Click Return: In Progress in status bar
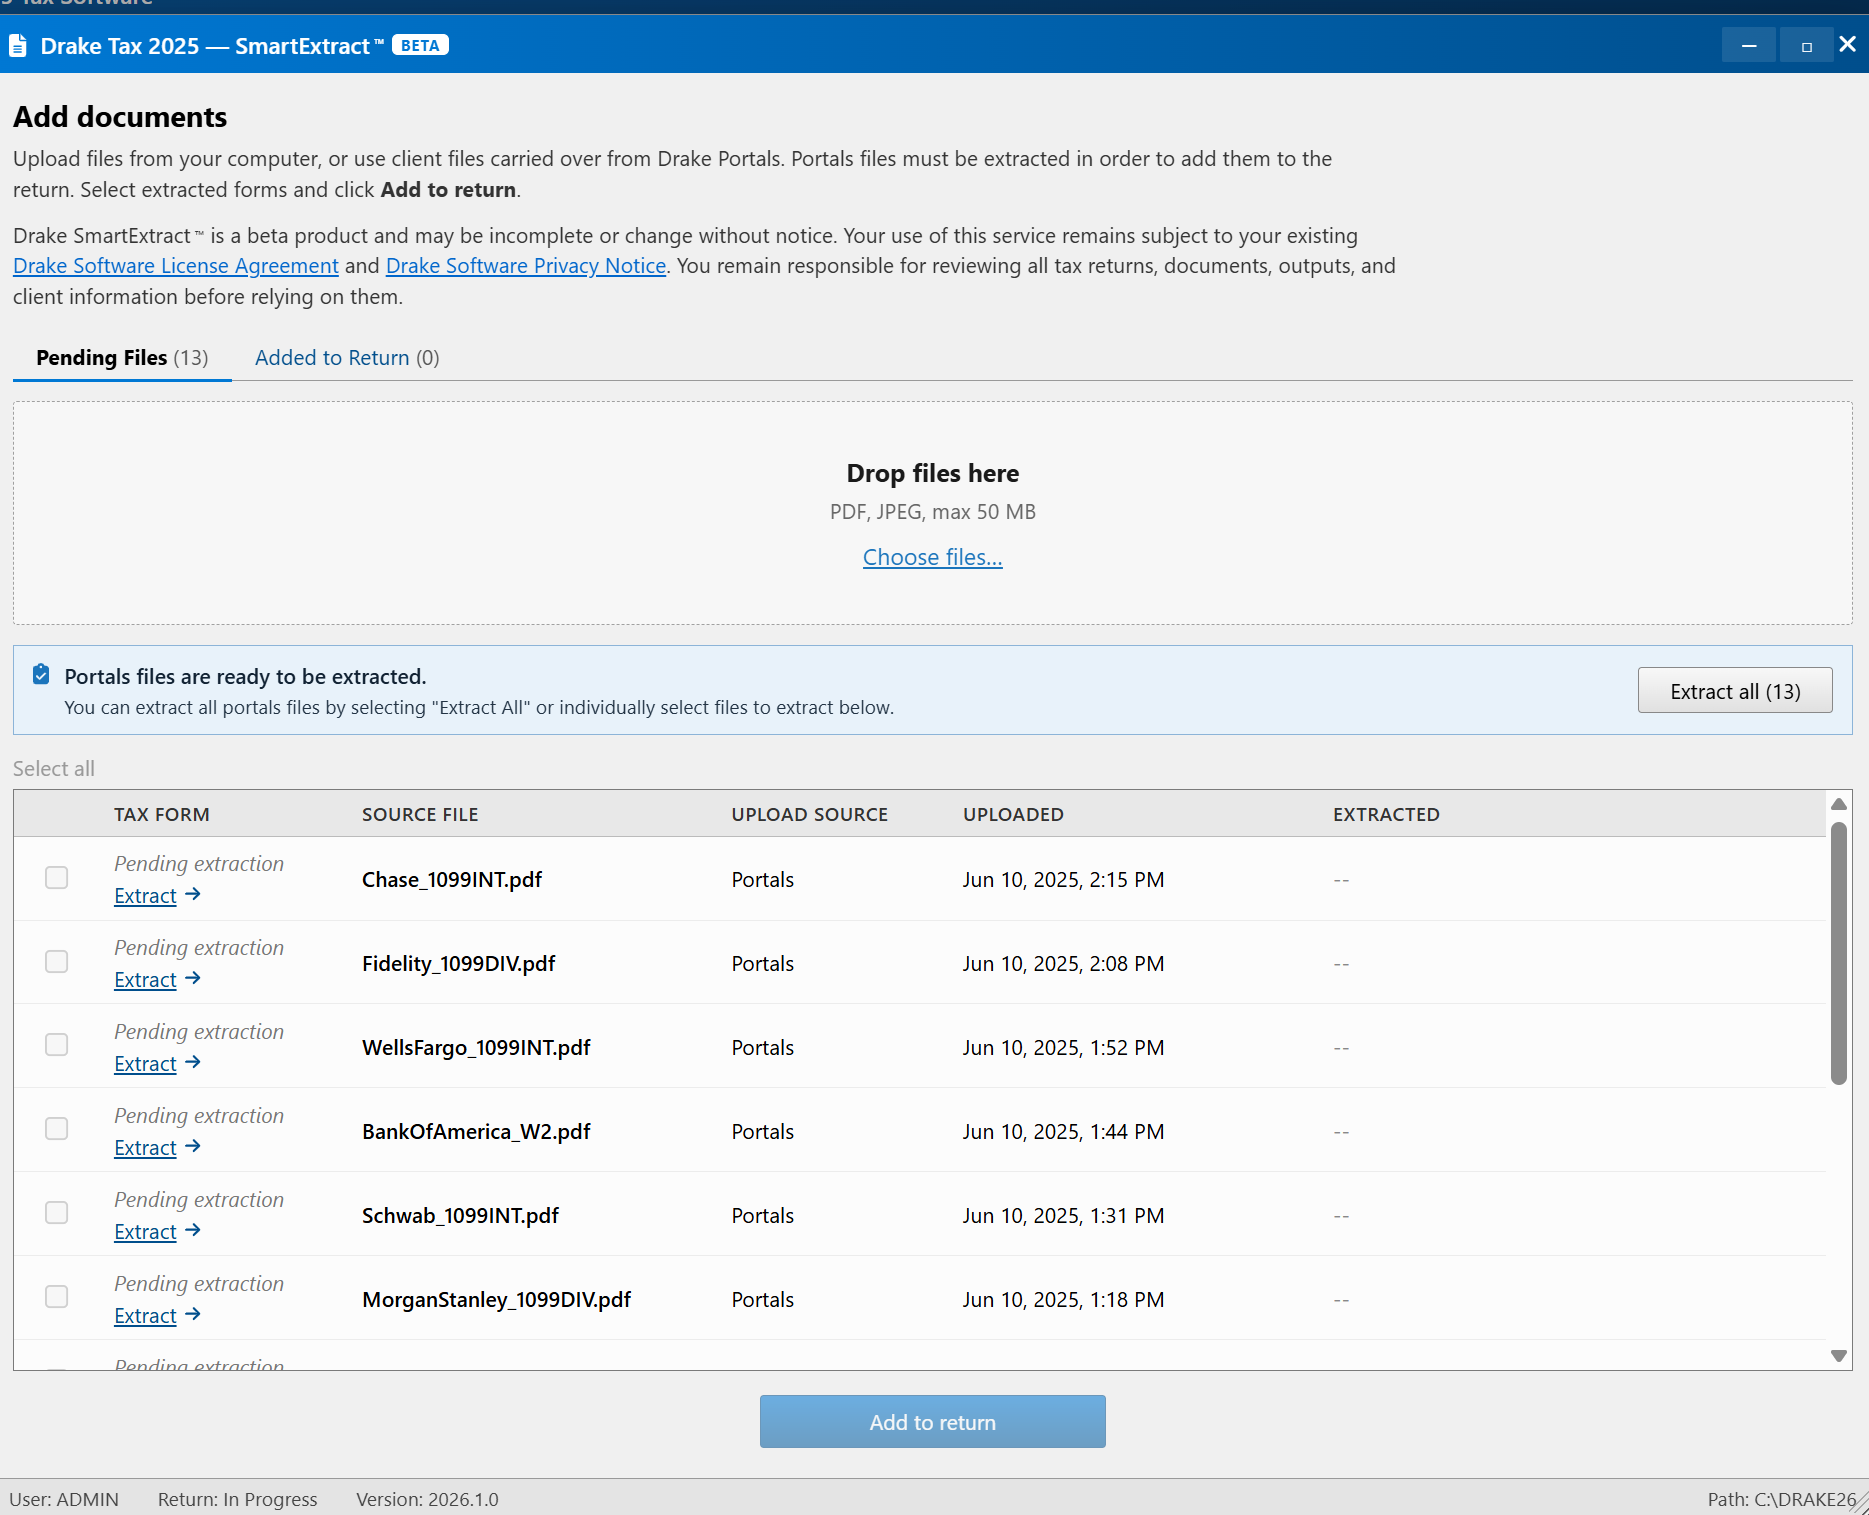1869x1515 pixels. [x=238, y=1499]
